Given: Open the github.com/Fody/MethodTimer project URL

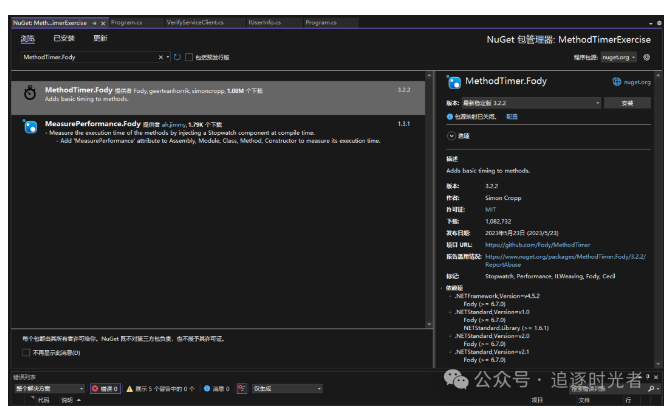Looking at the screenshot, I should click(538, 245).
